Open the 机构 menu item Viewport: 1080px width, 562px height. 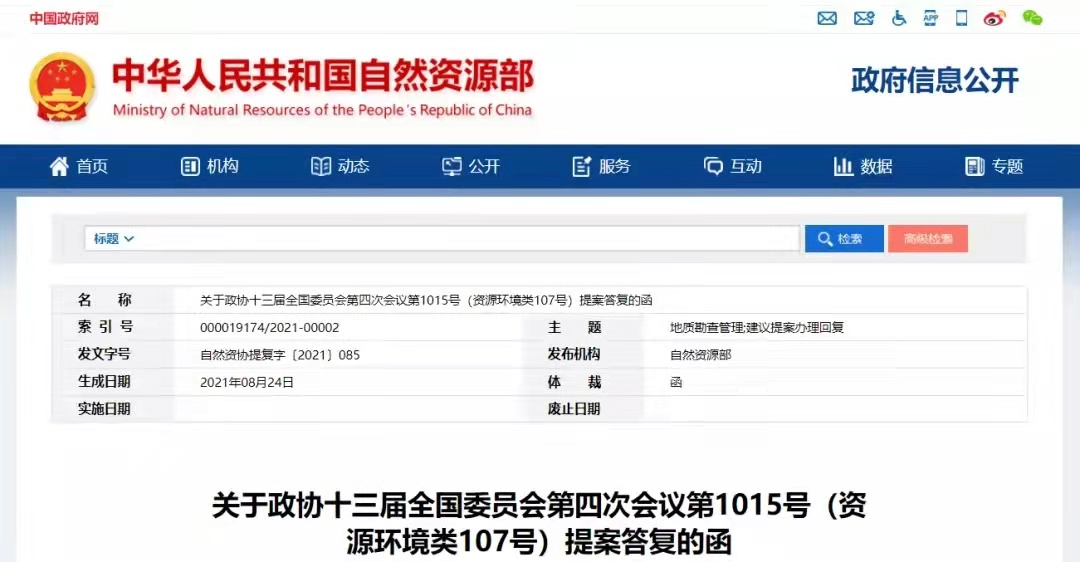click(x=222, y=166)
